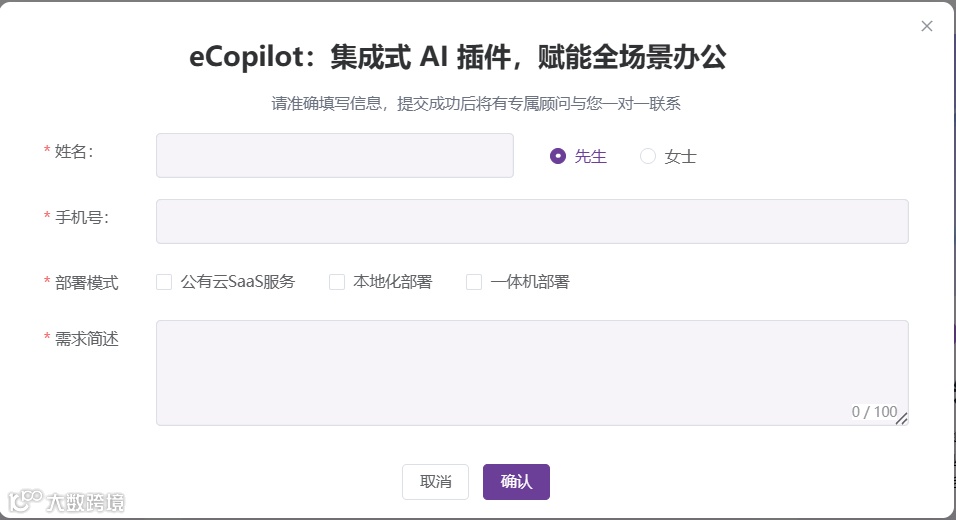The width and height of the screenshot is (956, 520).
Task: Check the 公有云SaaS服务 checkbox
Action: (164, 282)
